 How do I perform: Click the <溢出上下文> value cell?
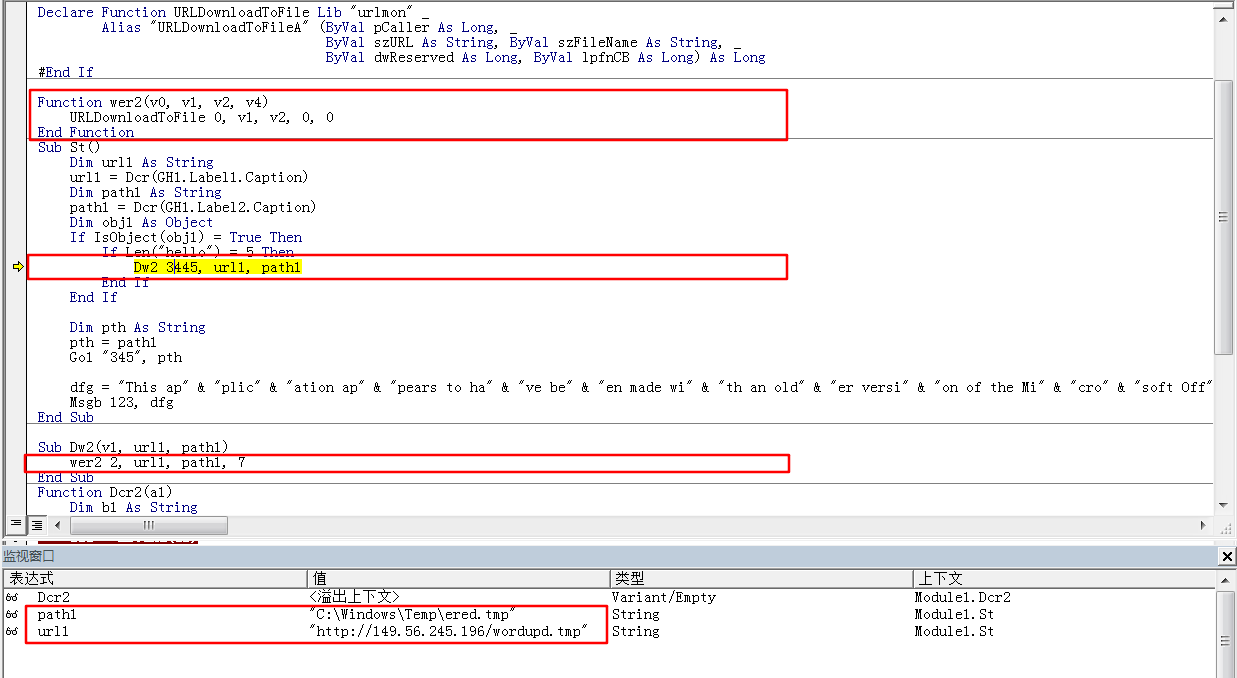tap(355, 598)
